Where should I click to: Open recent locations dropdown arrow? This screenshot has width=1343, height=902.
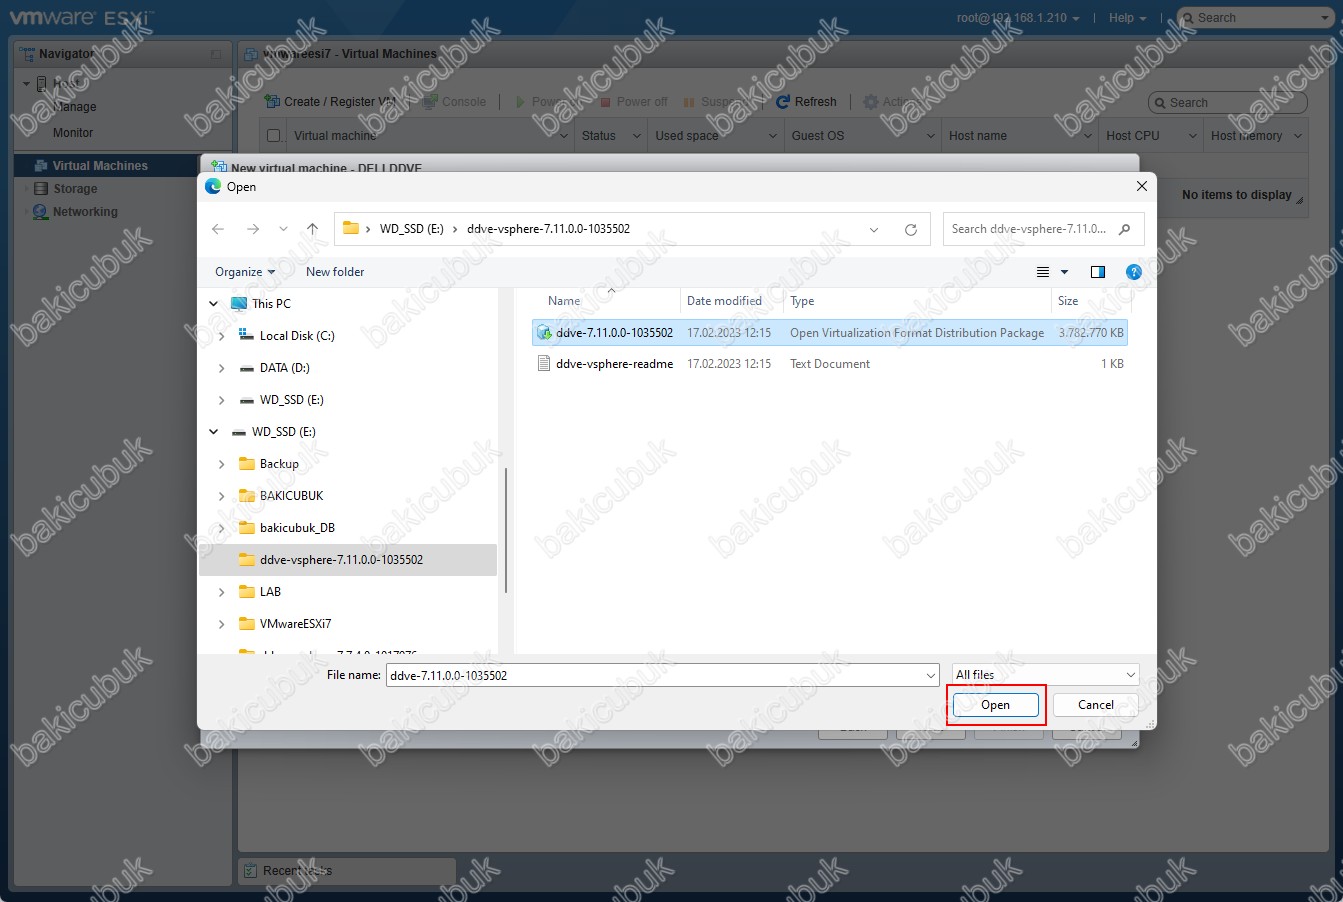[x=283, y=229]
